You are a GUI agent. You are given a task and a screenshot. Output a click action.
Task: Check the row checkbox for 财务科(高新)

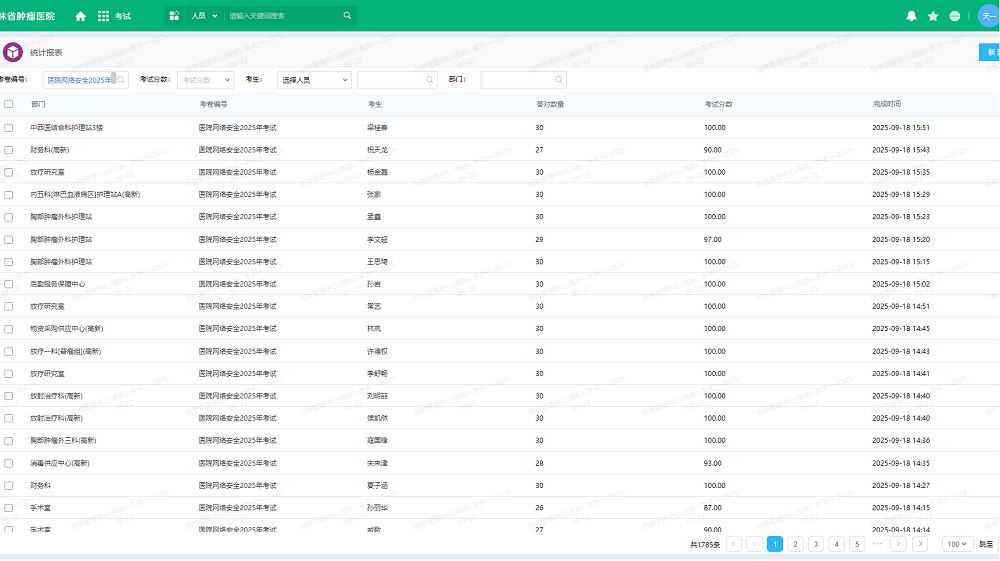[x=9, y=150]
